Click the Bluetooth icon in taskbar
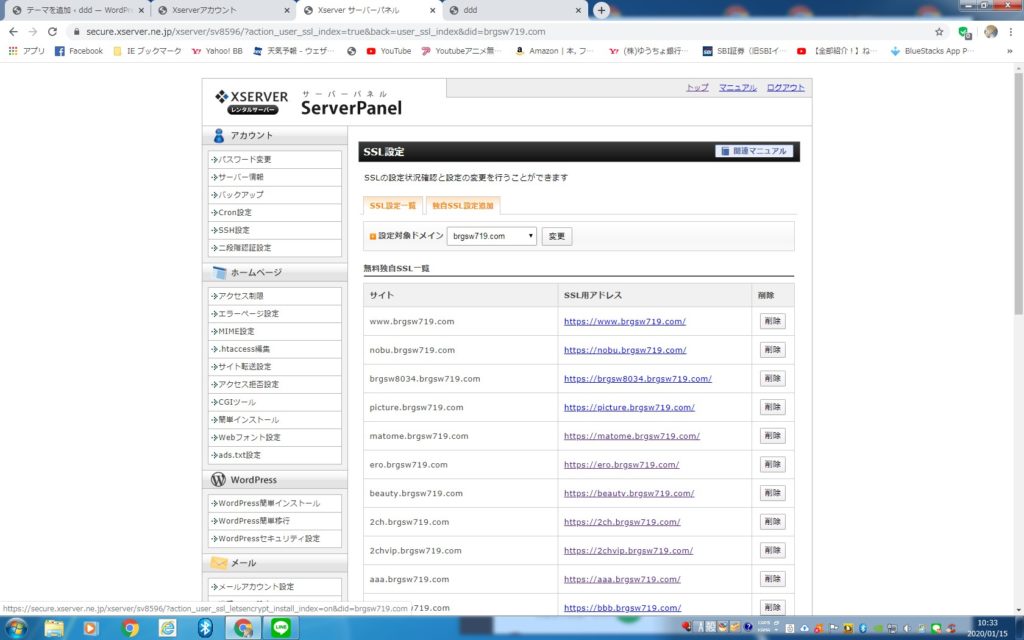The height and width of the screenshot is (640, 1024). click(205, 627)
